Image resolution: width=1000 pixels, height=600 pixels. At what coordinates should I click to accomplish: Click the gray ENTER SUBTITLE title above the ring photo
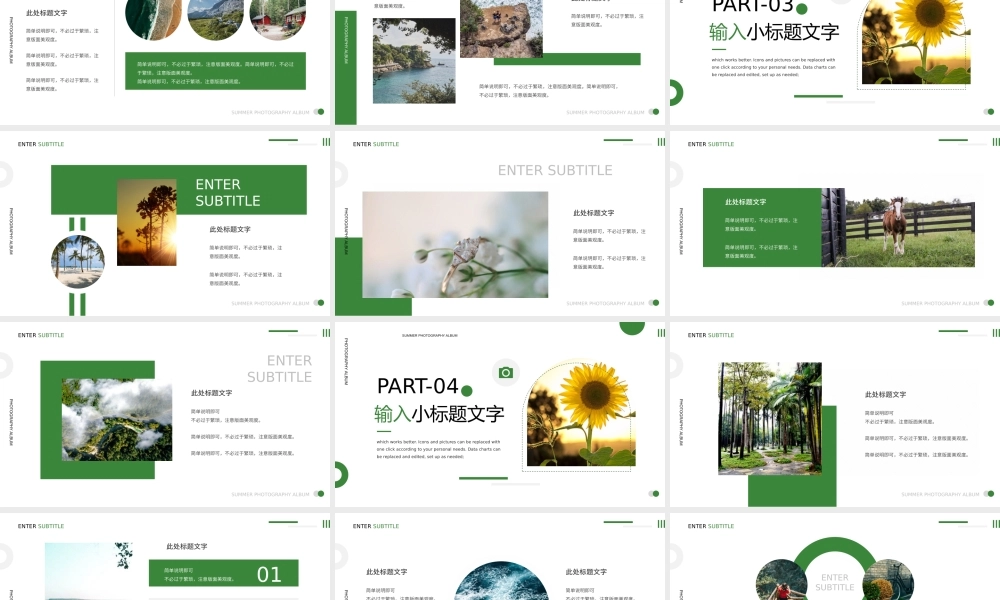click(x=555, y=170)
